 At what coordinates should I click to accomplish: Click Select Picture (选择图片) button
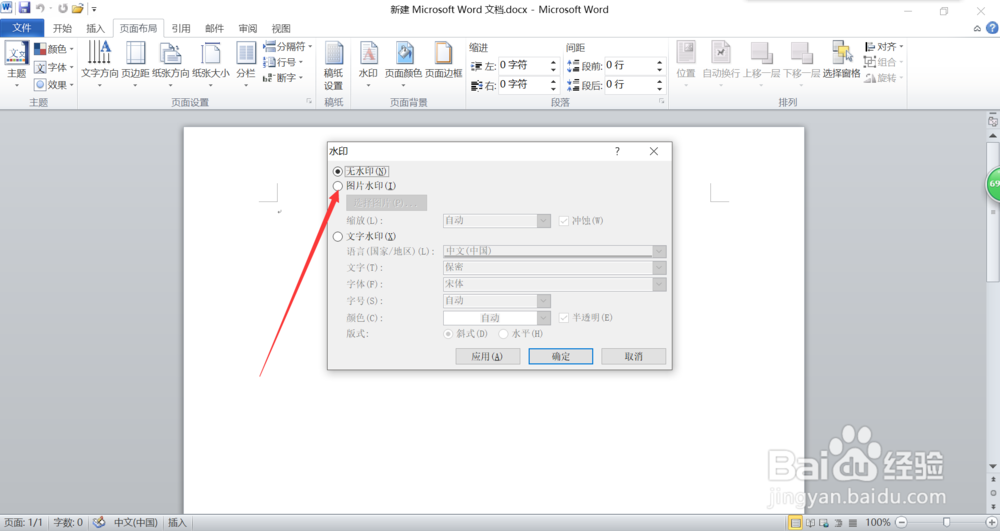click(x=386, y=203)
